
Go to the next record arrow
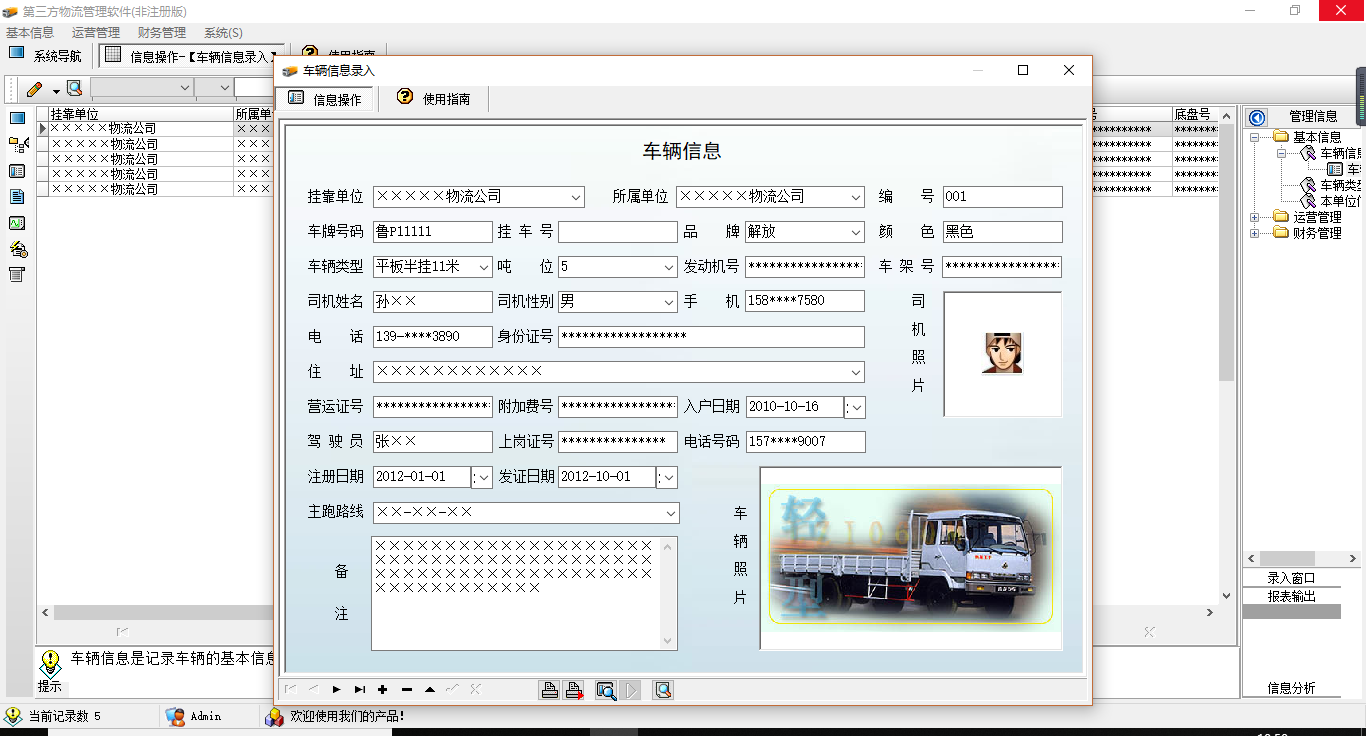pos(336,690)
